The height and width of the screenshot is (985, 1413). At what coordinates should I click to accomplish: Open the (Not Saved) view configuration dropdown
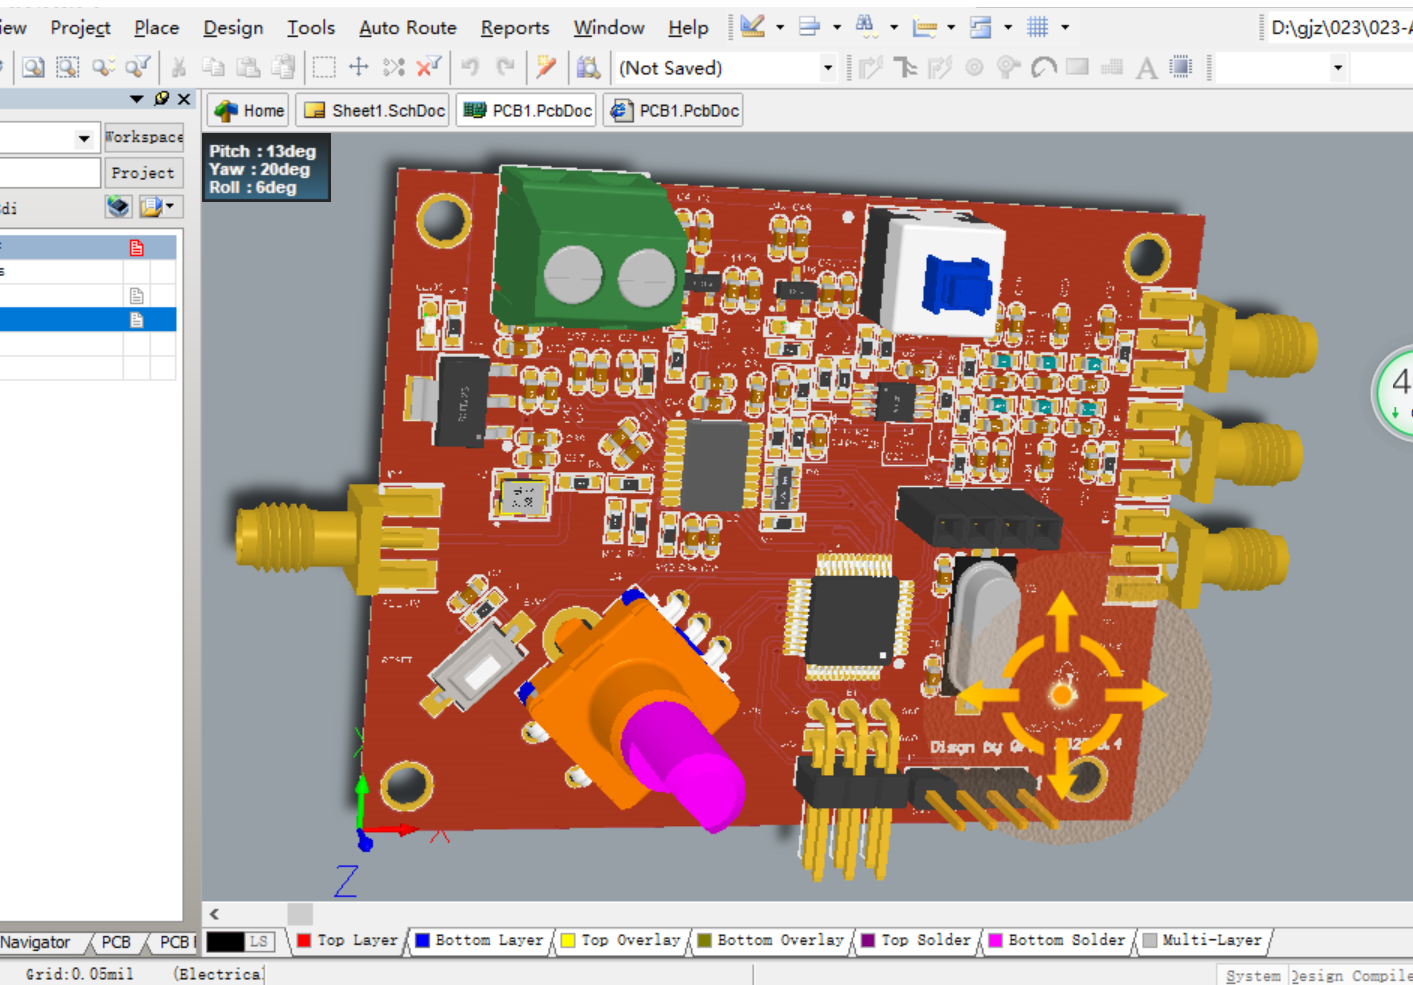[x=828, y=68]
